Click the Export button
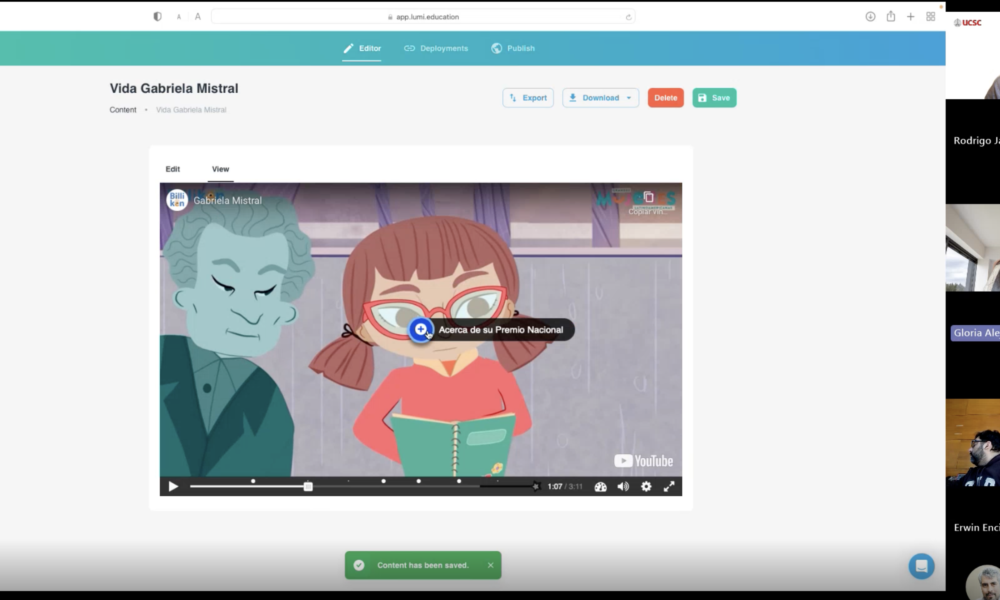 (x=528, y=98)
